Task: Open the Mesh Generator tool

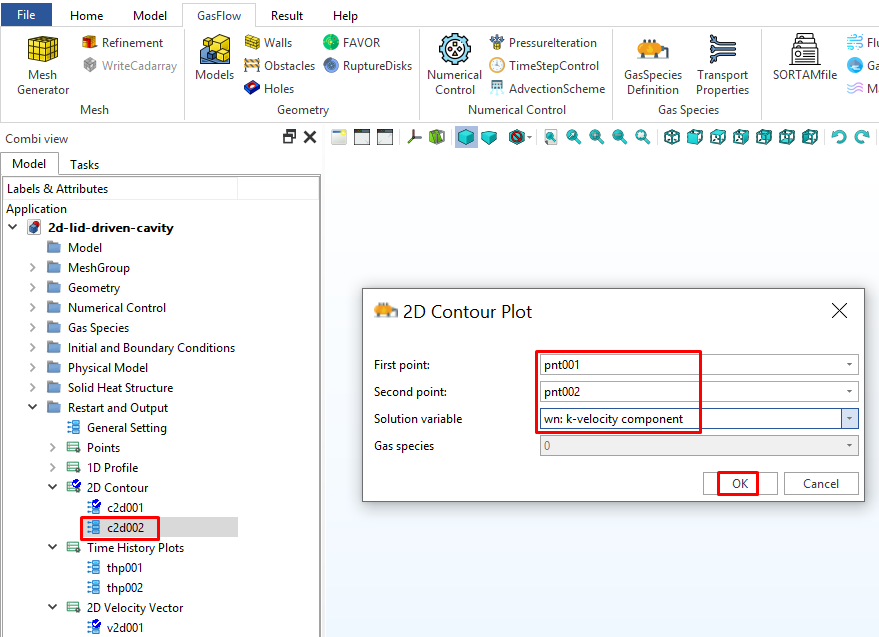Action: (42, 64)
